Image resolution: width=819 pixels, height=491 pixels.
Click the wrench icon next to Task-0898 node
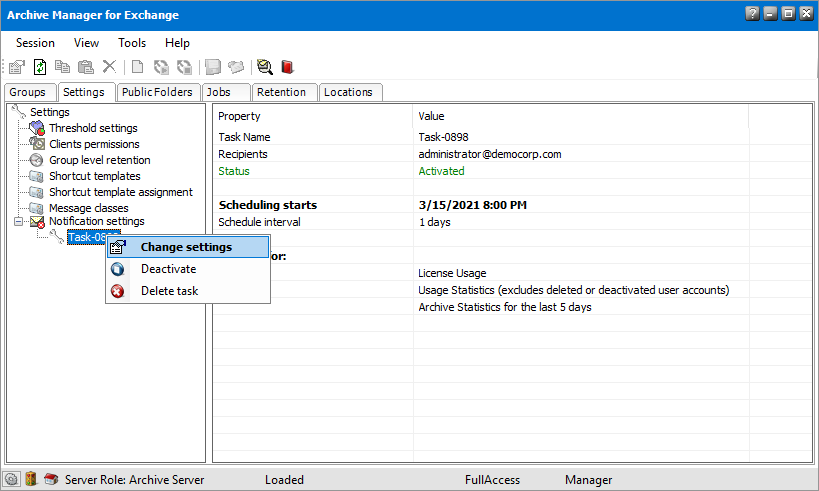[56, 237]
